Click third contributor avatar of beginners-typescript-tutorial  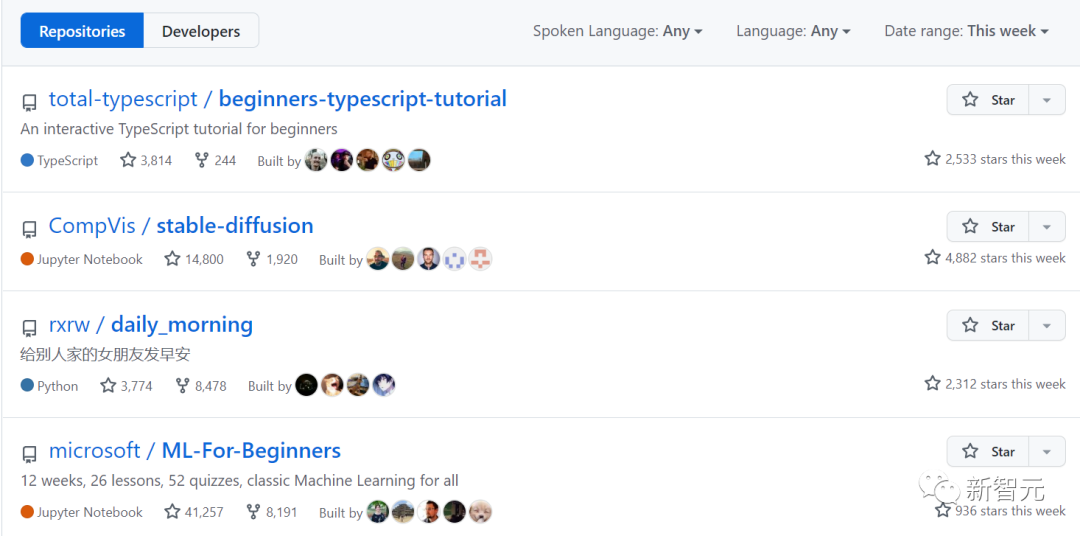[368, 160]
